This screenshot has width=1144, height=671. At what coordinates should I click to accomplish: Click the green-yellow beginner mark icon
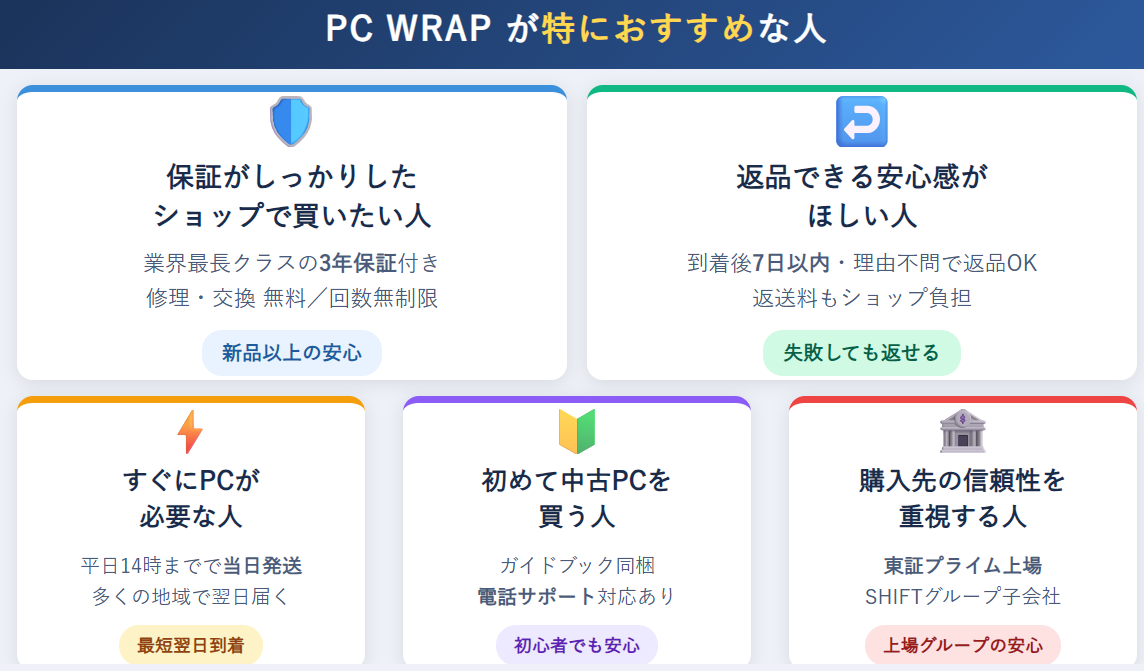(x=576, y=432)
